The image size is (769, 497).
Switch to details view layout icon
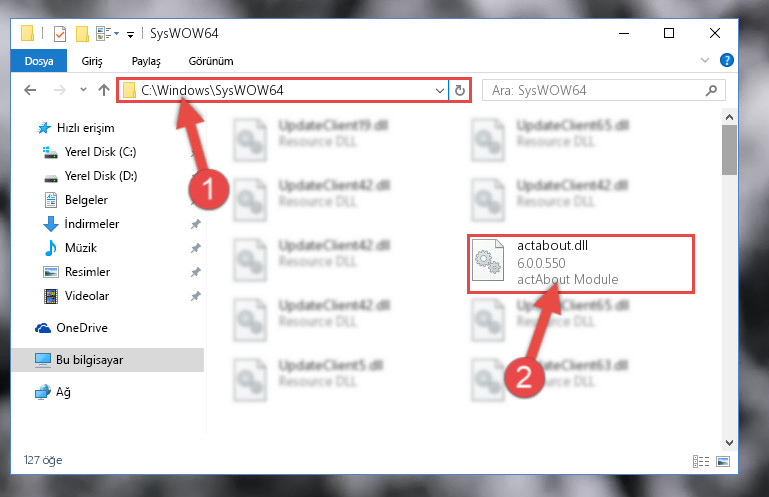[701, 461]
